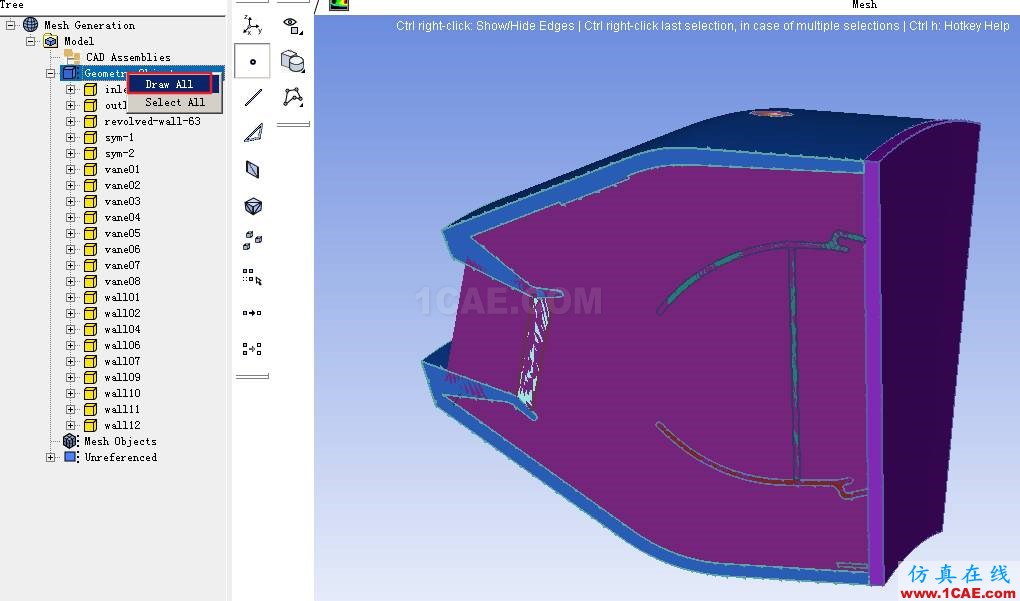Click the Geometry Objects node icon

point(71,73)
